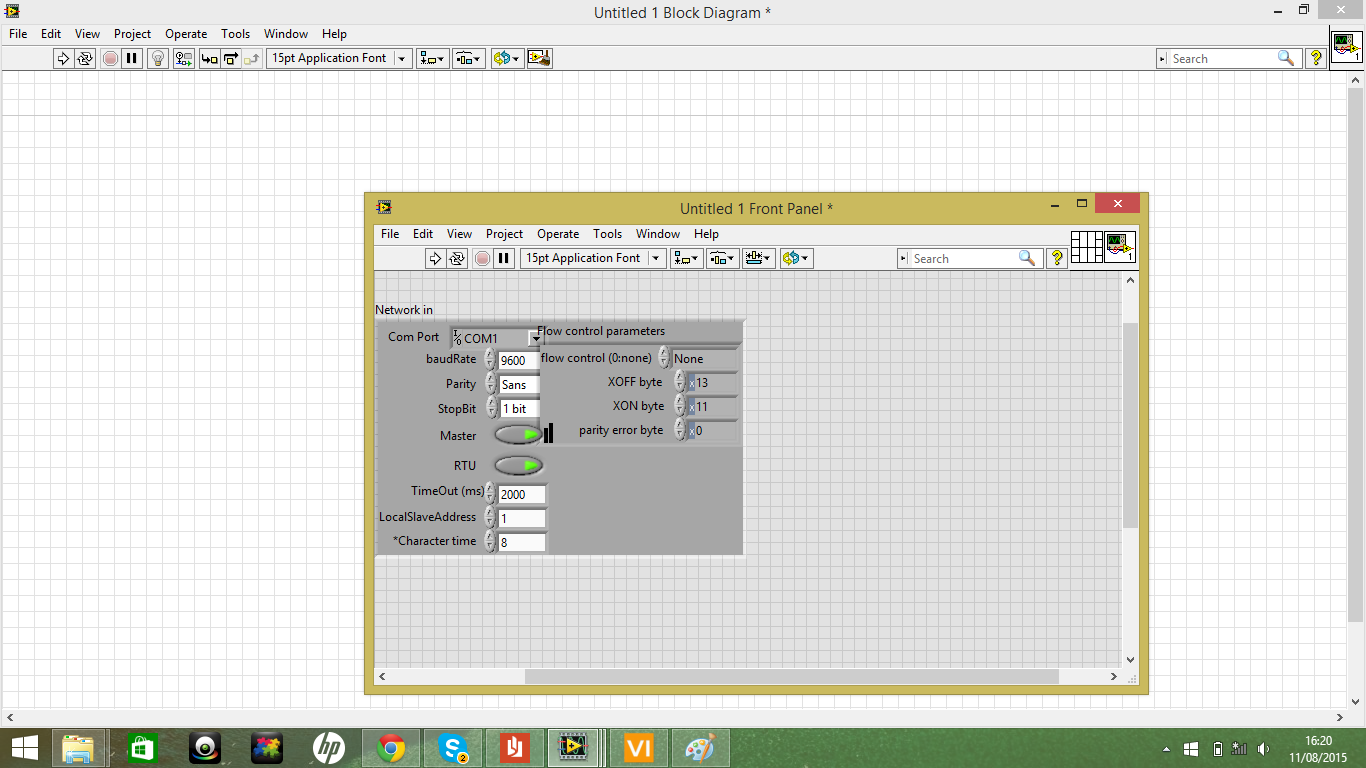Toggle the RTU boolean switch
The height and width of the screenshot is (768, 1366).
click(x=518, y=466)
